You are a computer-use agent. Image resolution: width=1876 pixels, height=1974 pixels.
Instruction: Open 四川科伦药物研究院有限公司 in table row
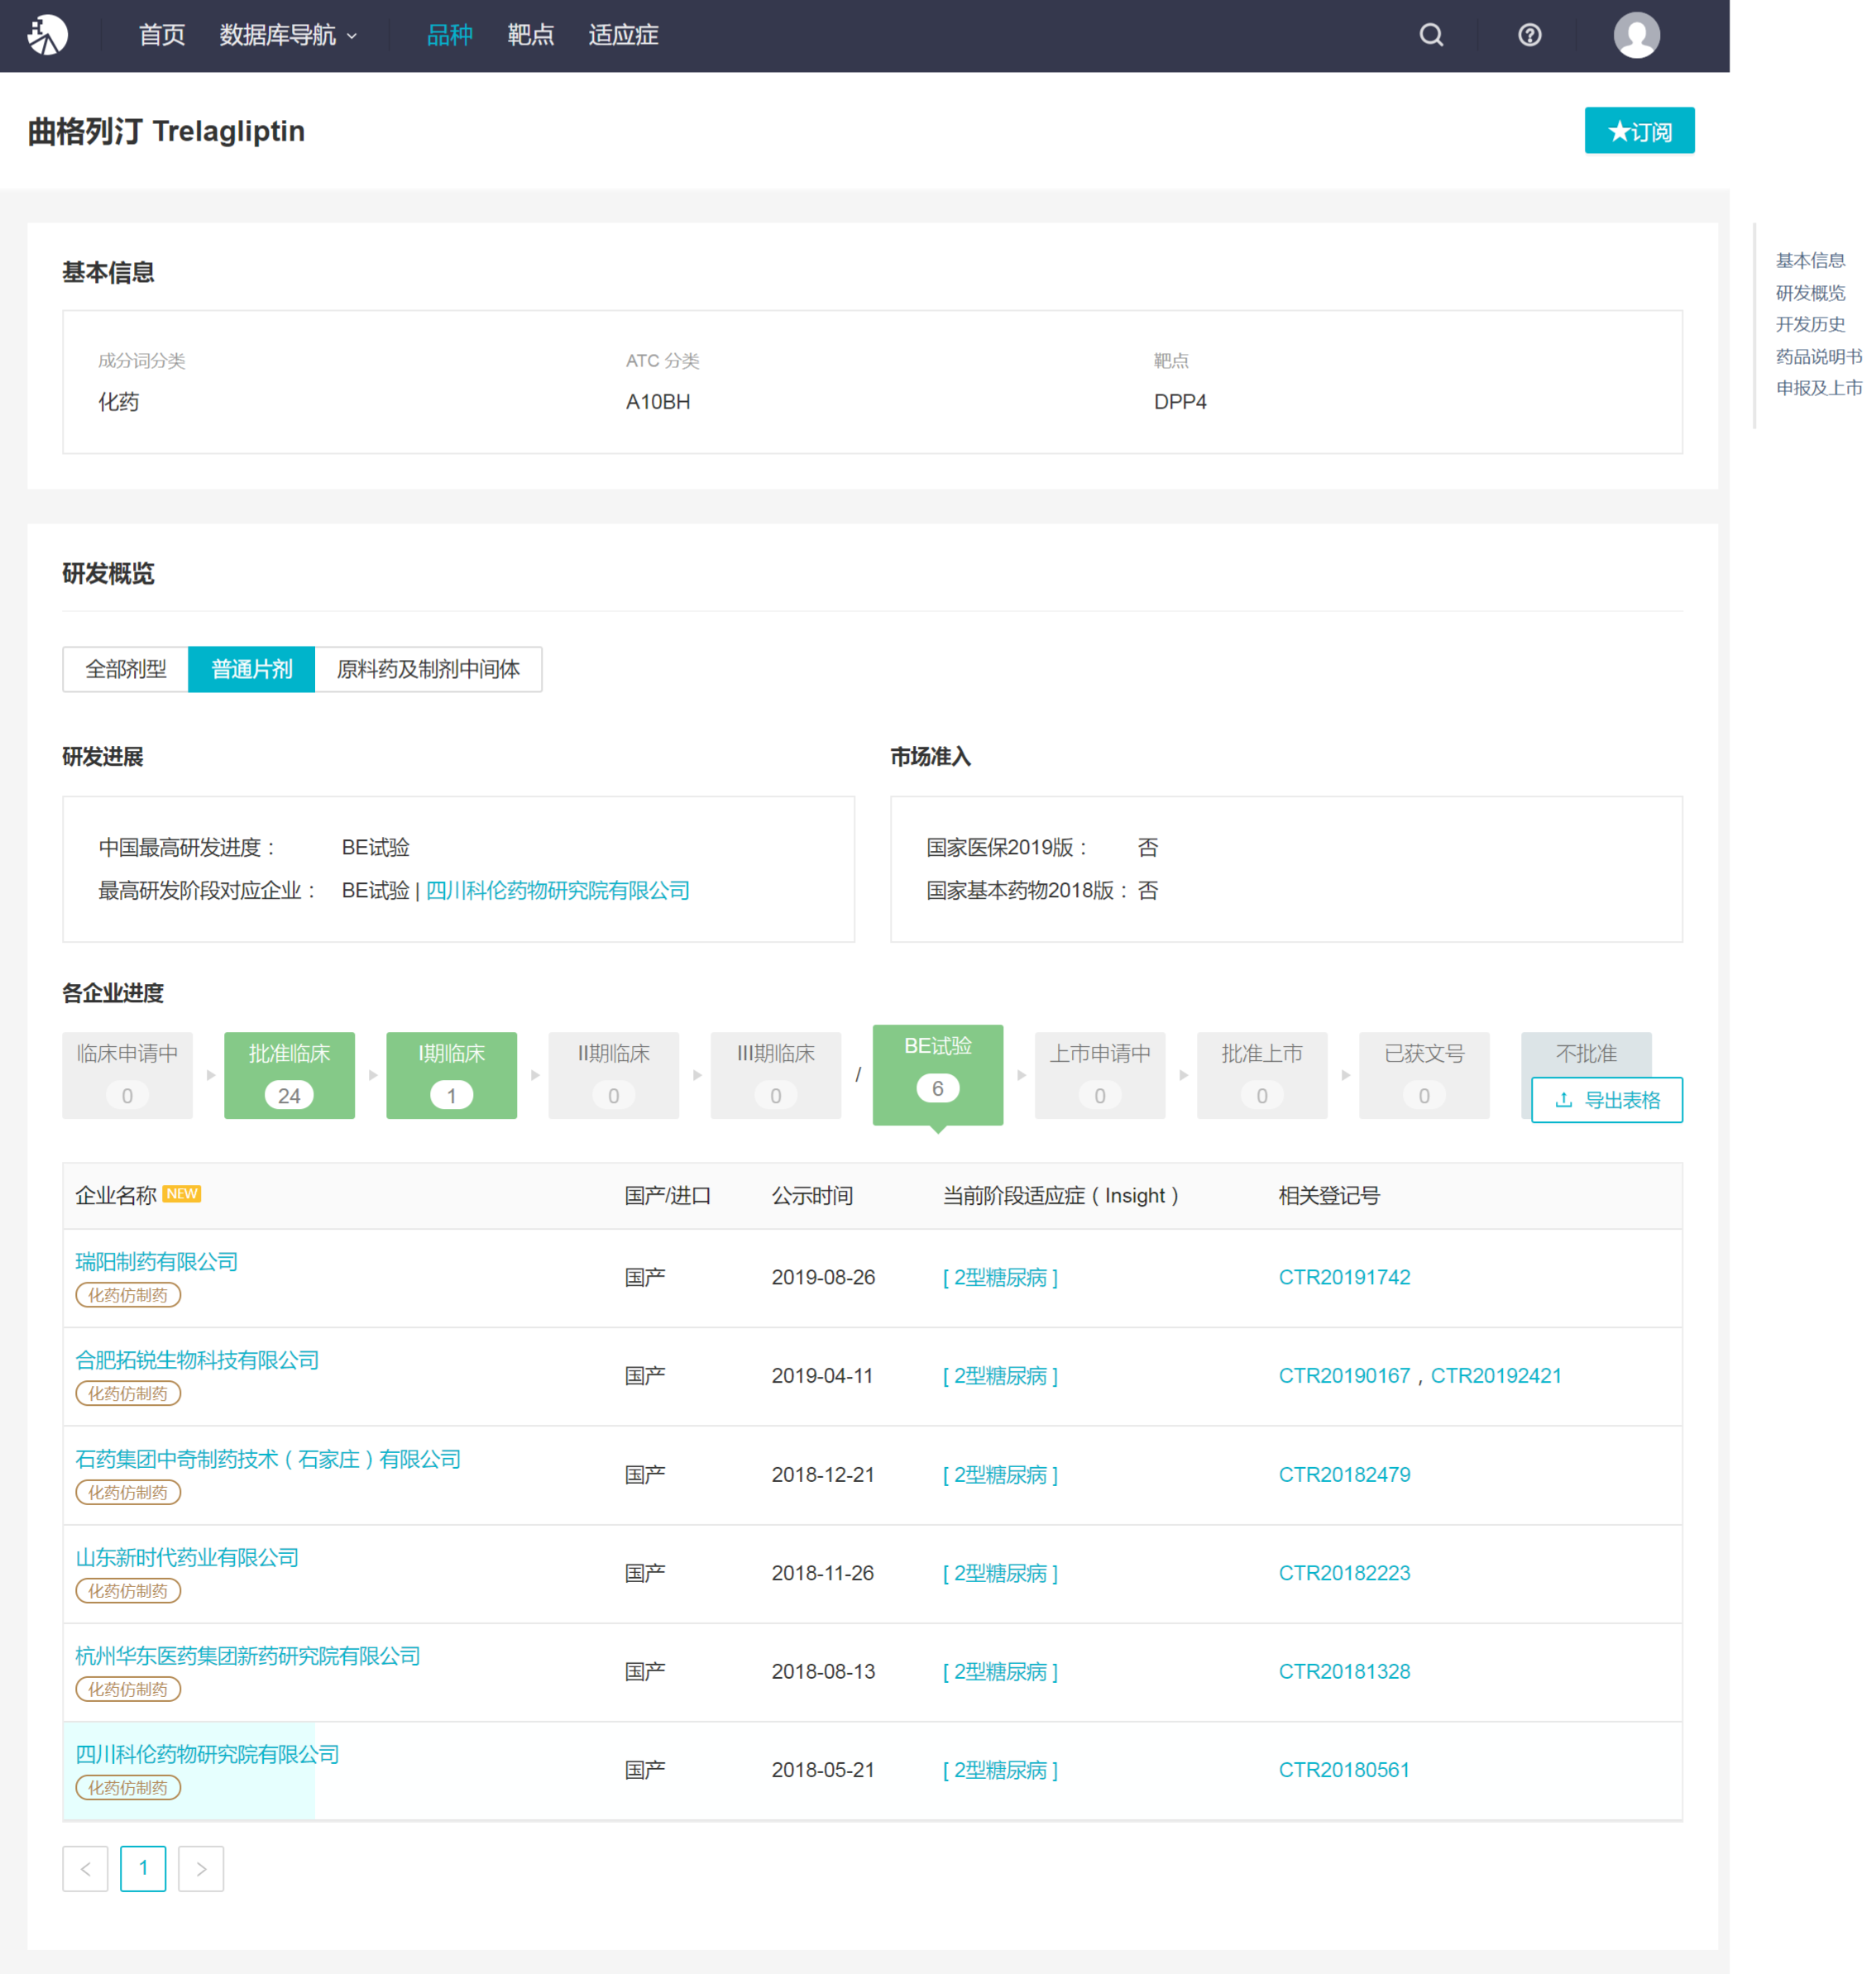coord(207,1754)
